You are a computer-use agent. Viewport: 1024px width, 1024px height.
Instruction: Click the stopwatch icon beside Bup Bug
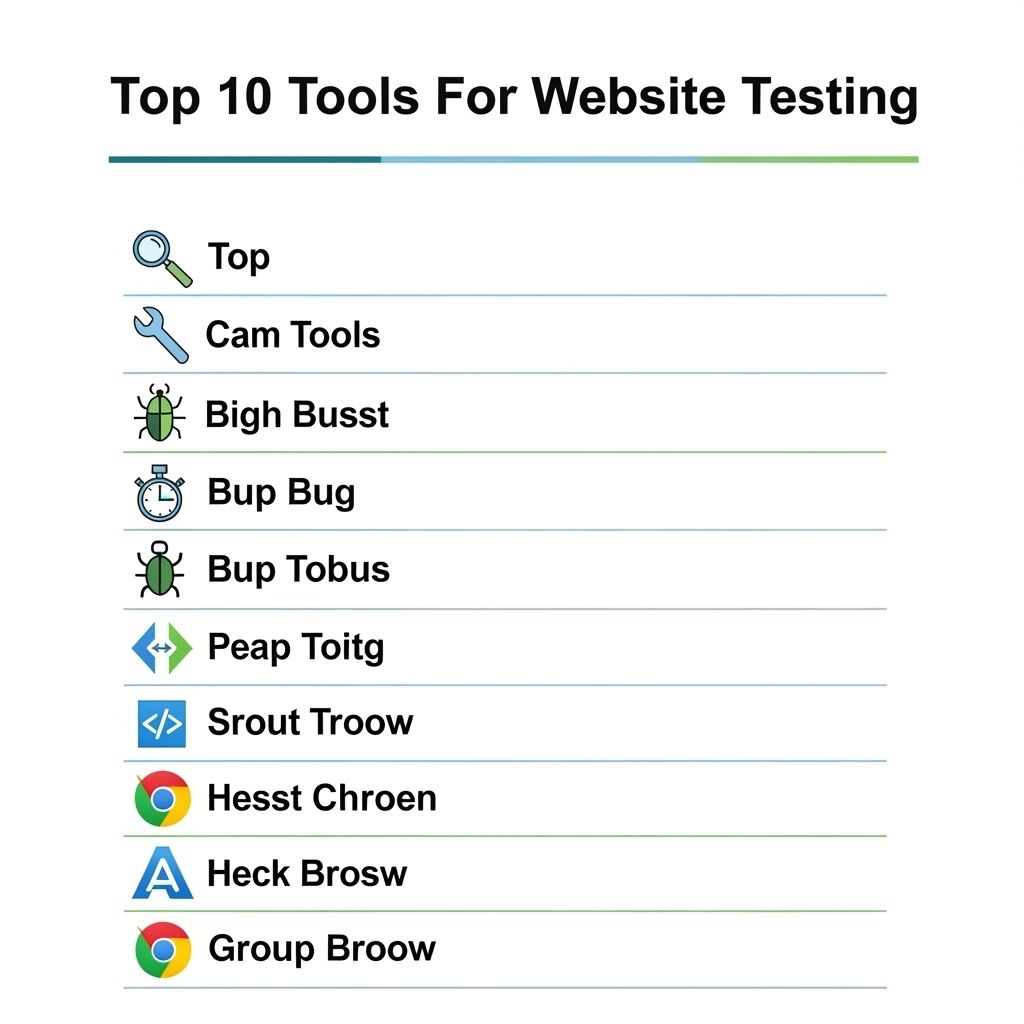click(x=160, y=493)
